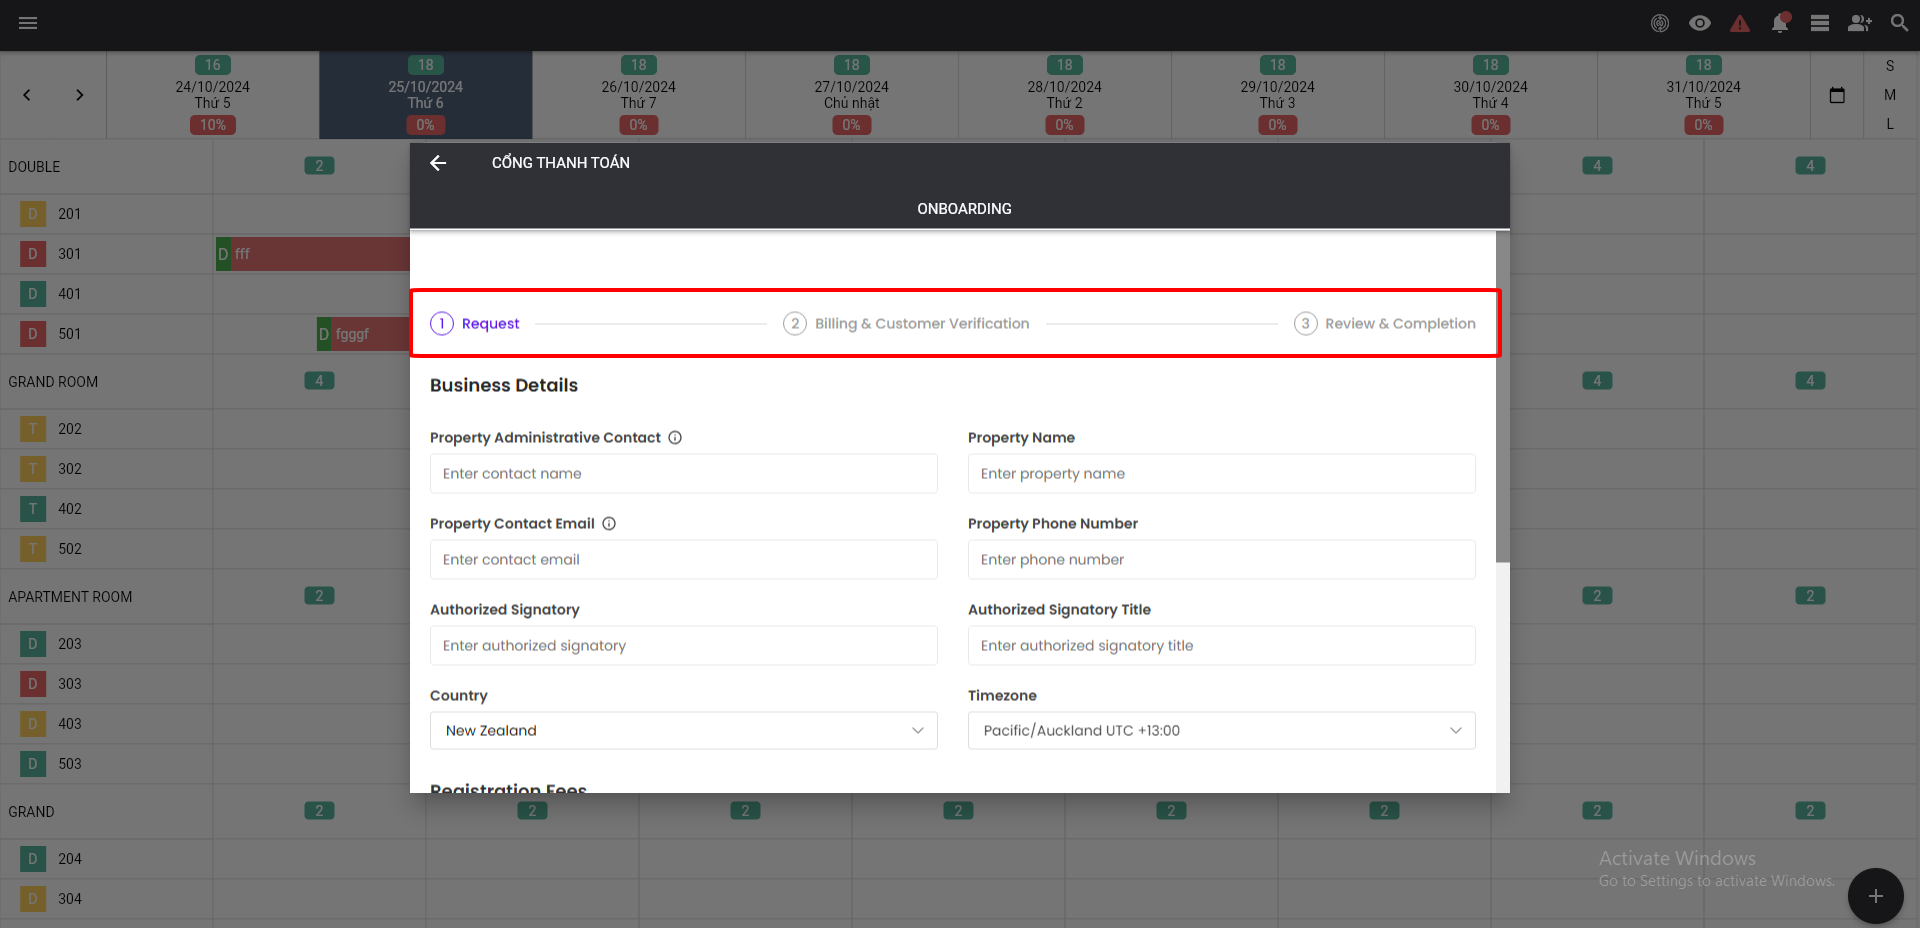Click the green D icon of room 503
The width and height of the screenshot is (1920, 928).
tap(33, 764)
